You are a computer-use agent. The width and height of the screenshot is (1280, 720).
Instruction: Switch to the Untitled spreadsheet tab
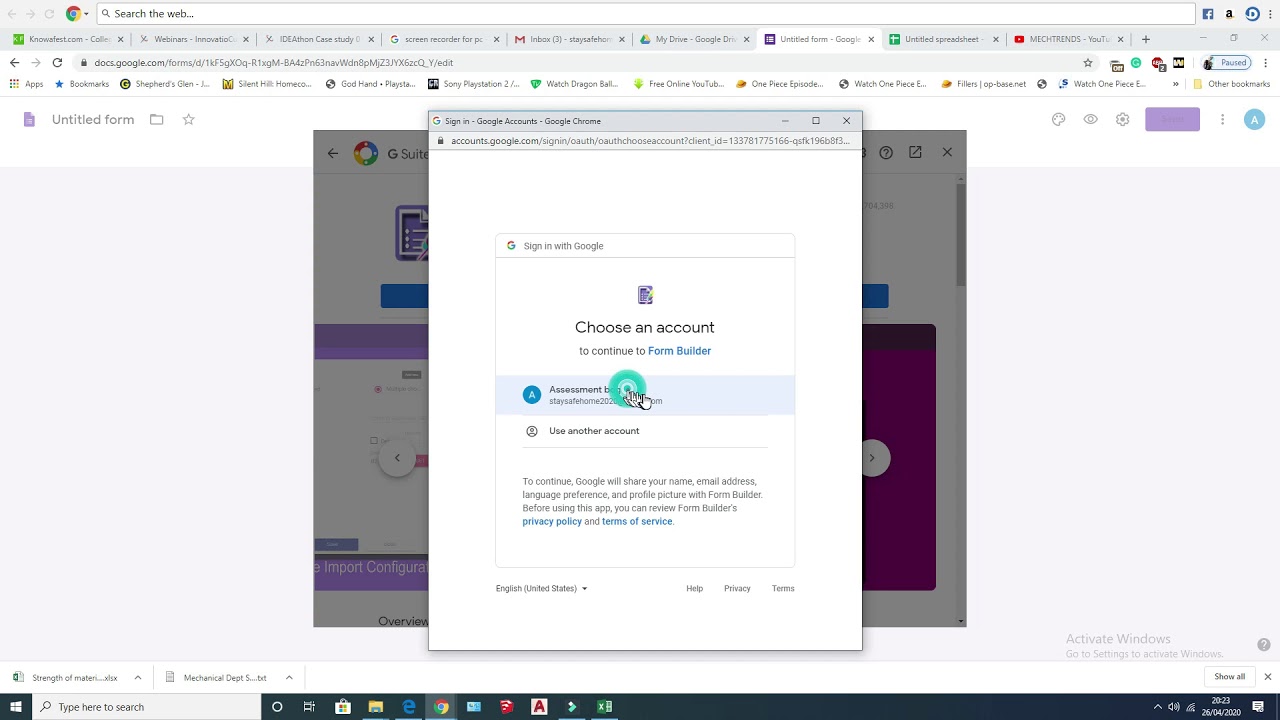(x=944, y=39)
